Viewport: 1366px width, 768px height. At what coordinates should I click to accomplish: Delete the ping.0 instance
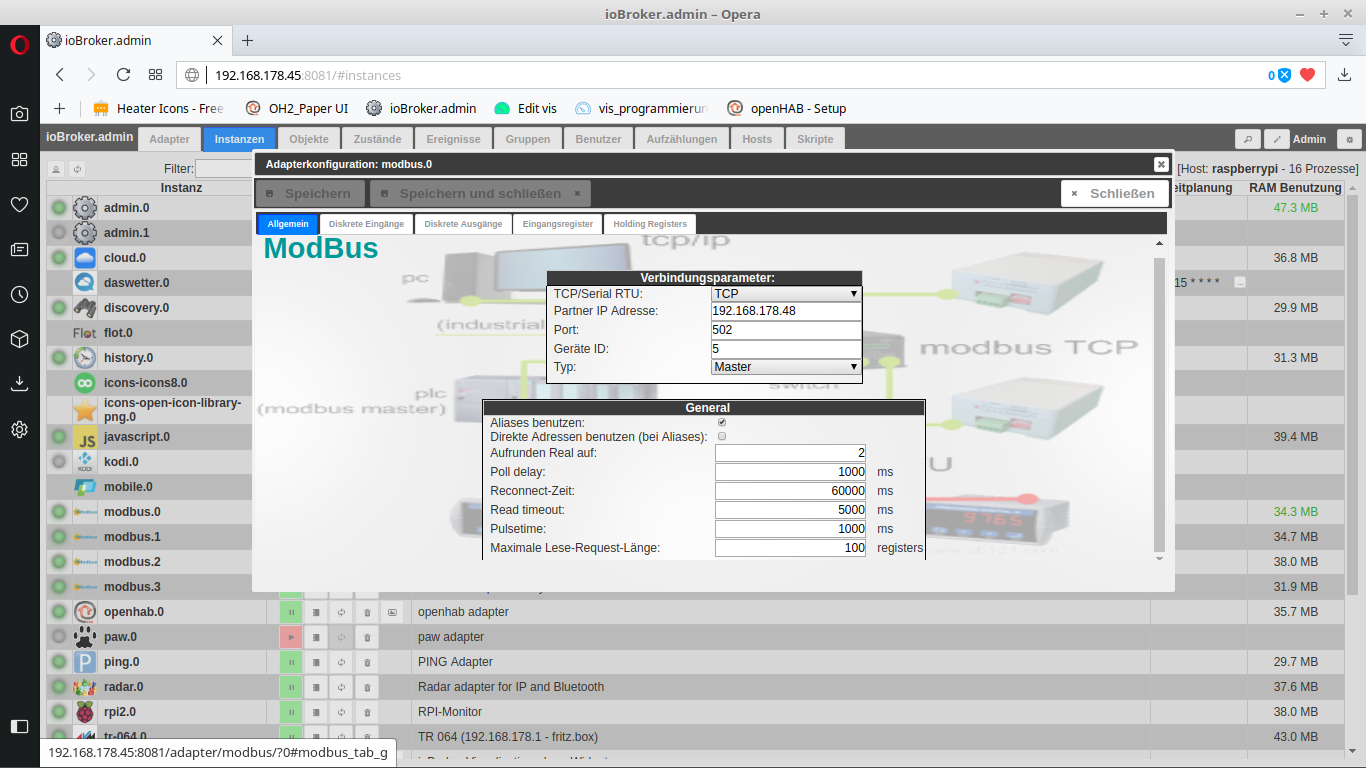pos(367,661)
